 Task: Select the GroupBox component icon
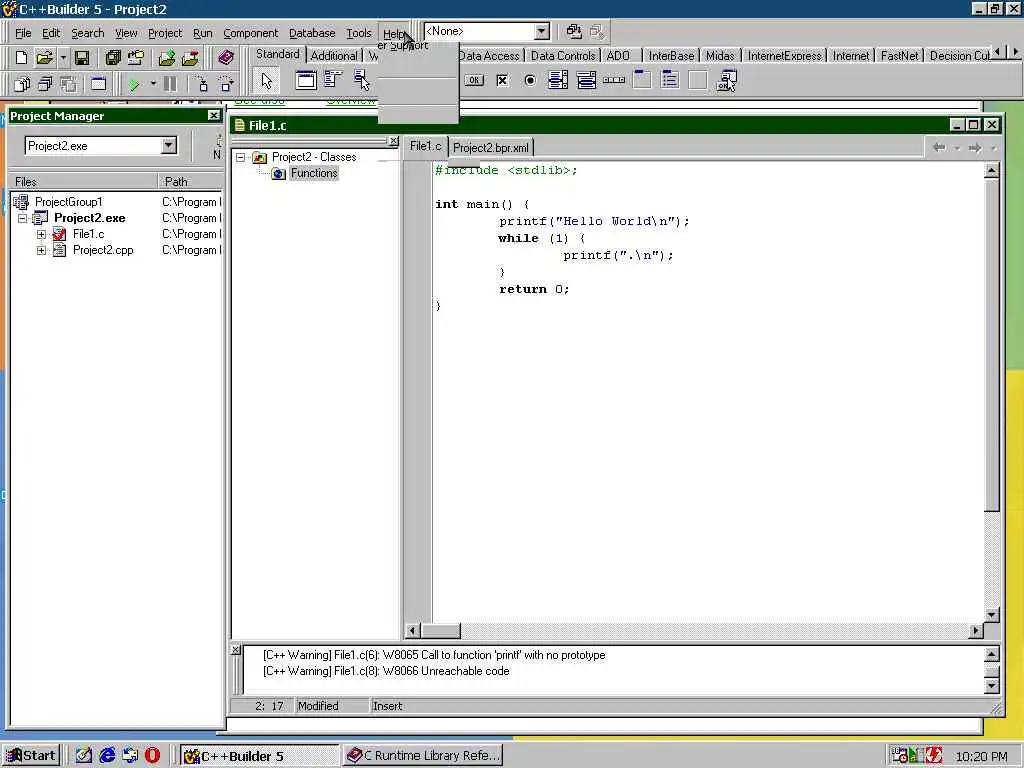[x=642, y=80]
